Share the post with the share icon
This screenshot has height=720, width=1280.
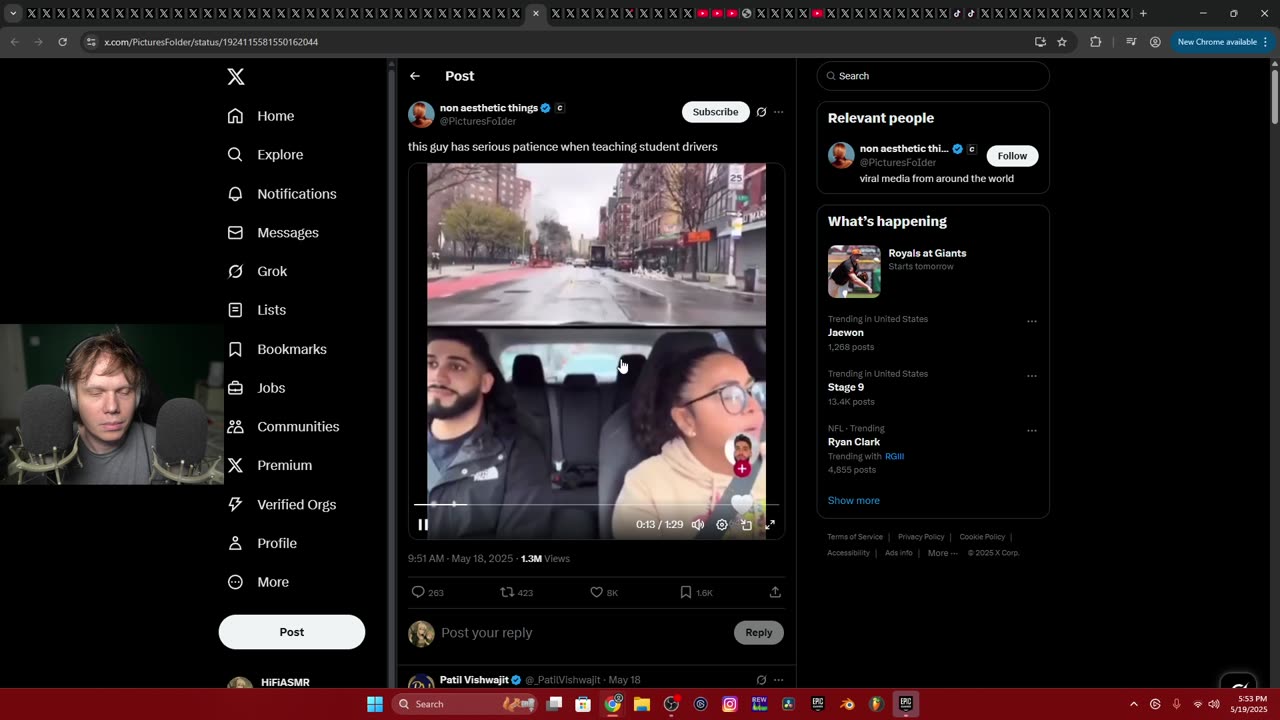pos(775,592)
